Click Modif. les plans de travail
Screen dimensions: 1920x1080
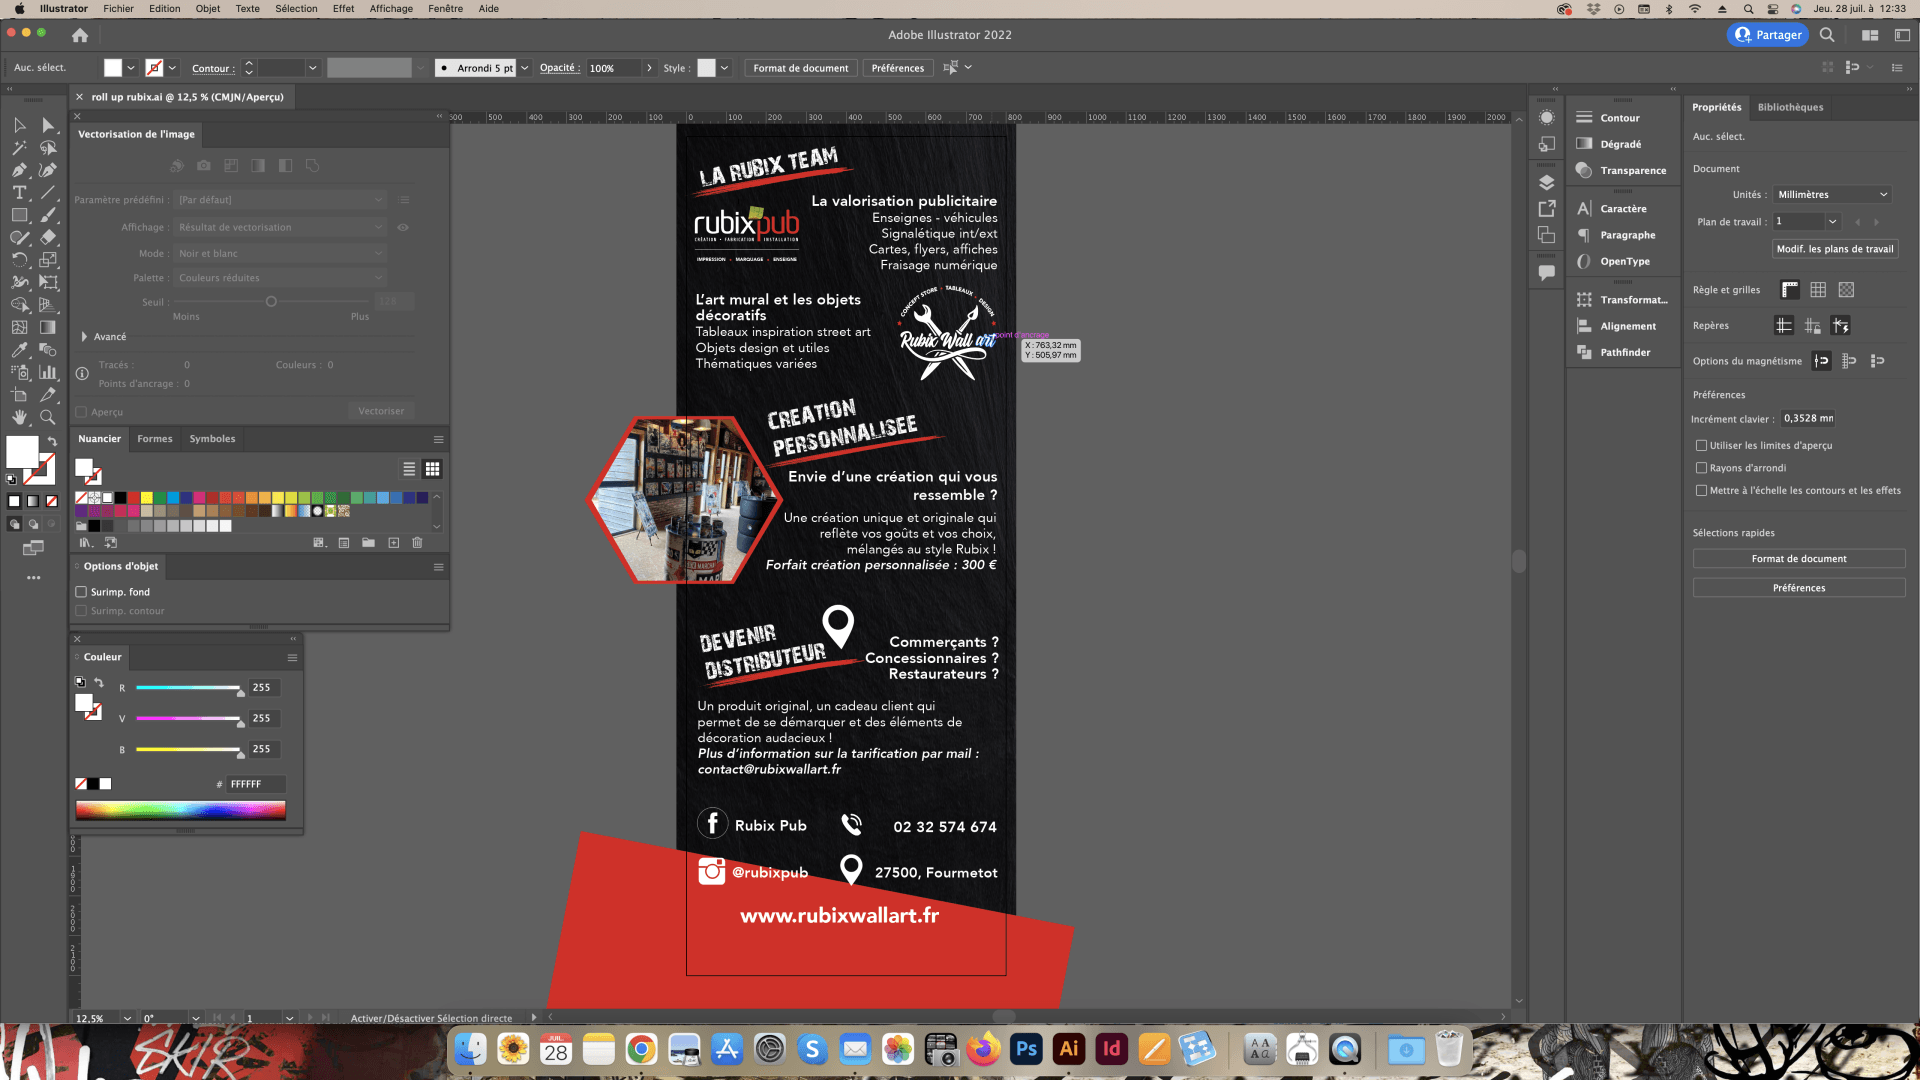coord(1834,249)
